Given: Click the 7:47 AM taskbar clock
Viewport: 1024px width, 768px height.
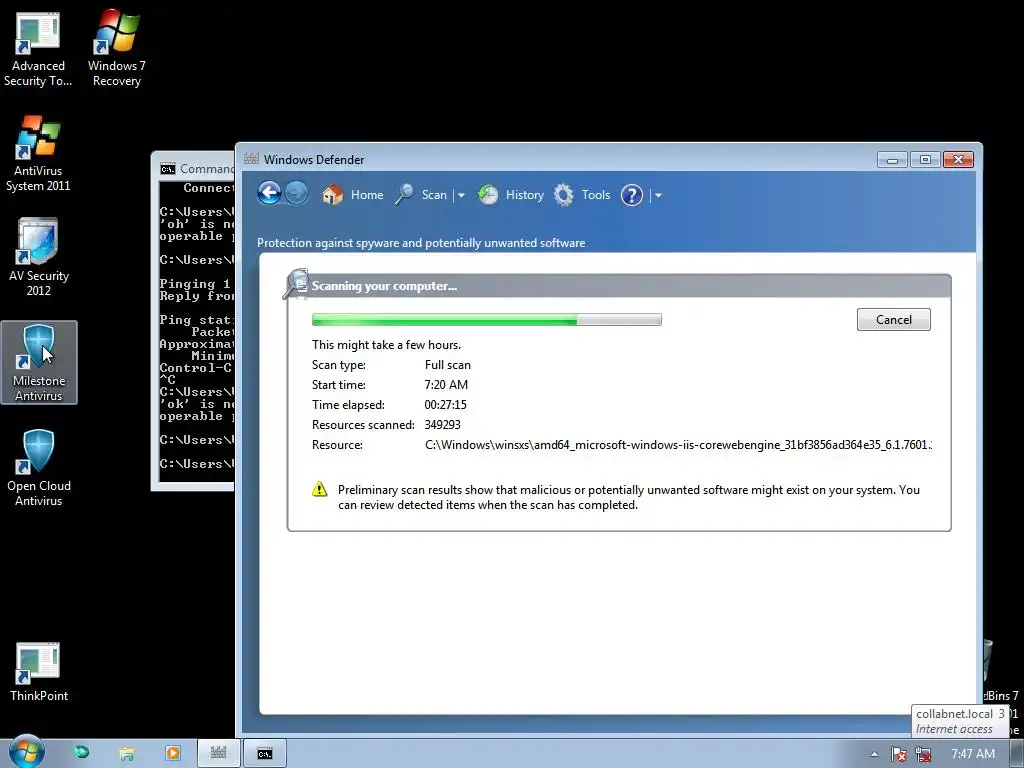Looking at the screenshot, I should pyautogui.click(x=973, y=754).
